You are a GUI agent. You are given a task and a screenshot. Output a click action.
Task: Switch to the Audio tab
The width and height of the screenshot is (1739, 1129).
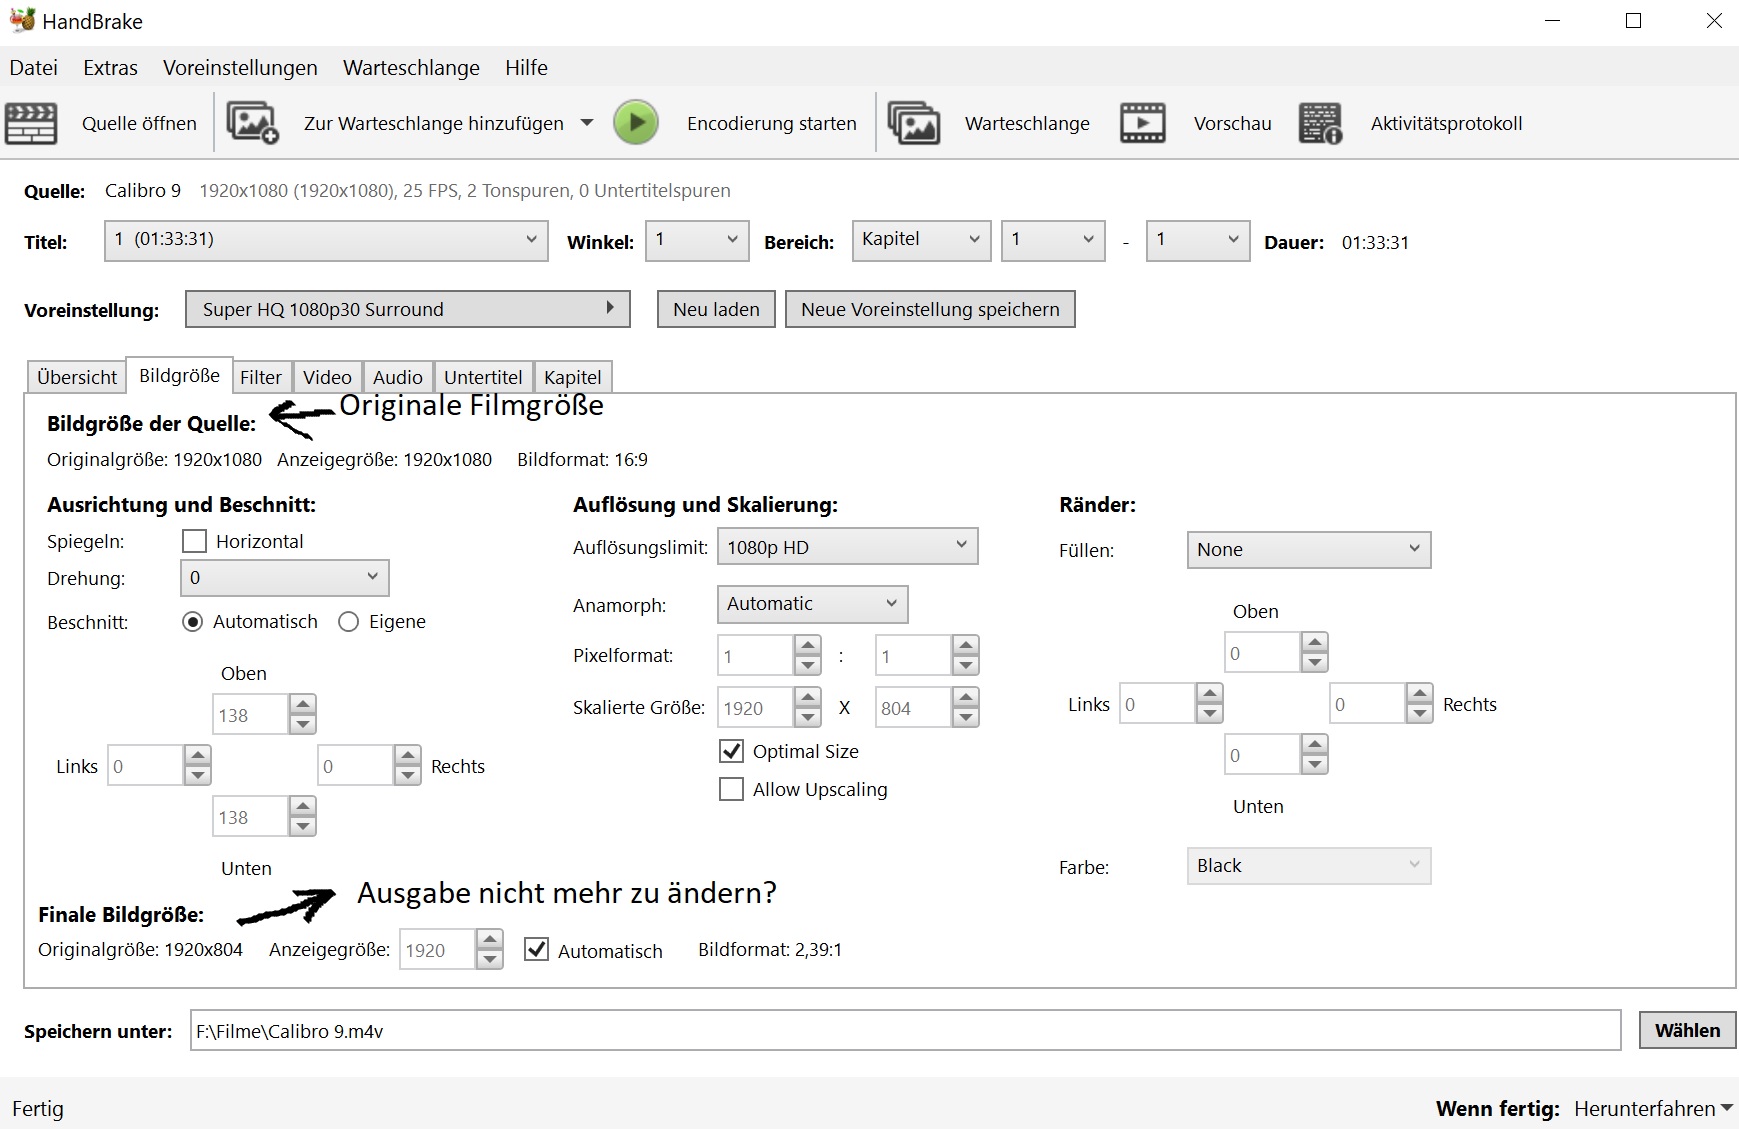click(398, 377)
